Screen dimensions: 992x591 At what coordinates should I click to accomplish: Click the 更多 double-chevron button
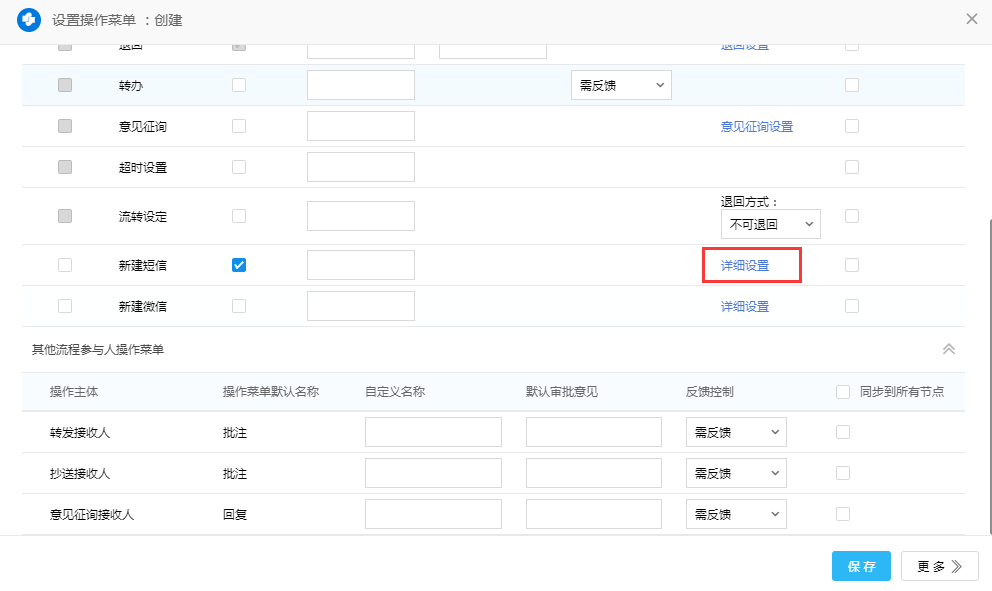(x=939, y=566)
